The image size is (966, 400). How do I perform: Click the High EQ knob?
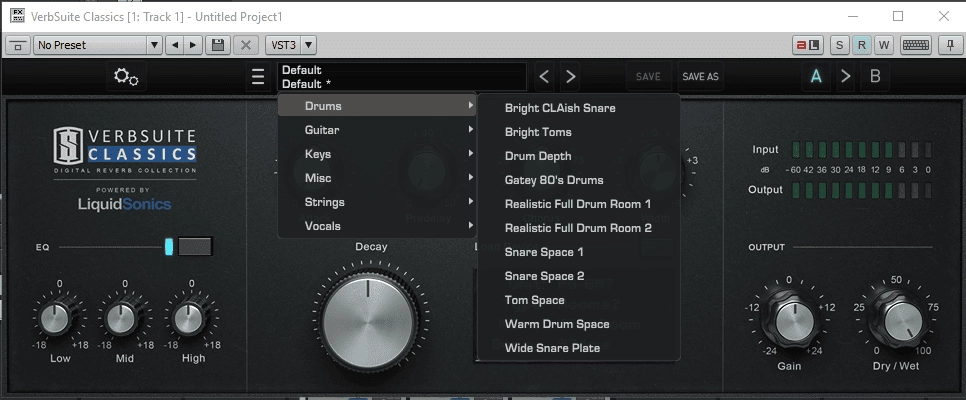188,318
